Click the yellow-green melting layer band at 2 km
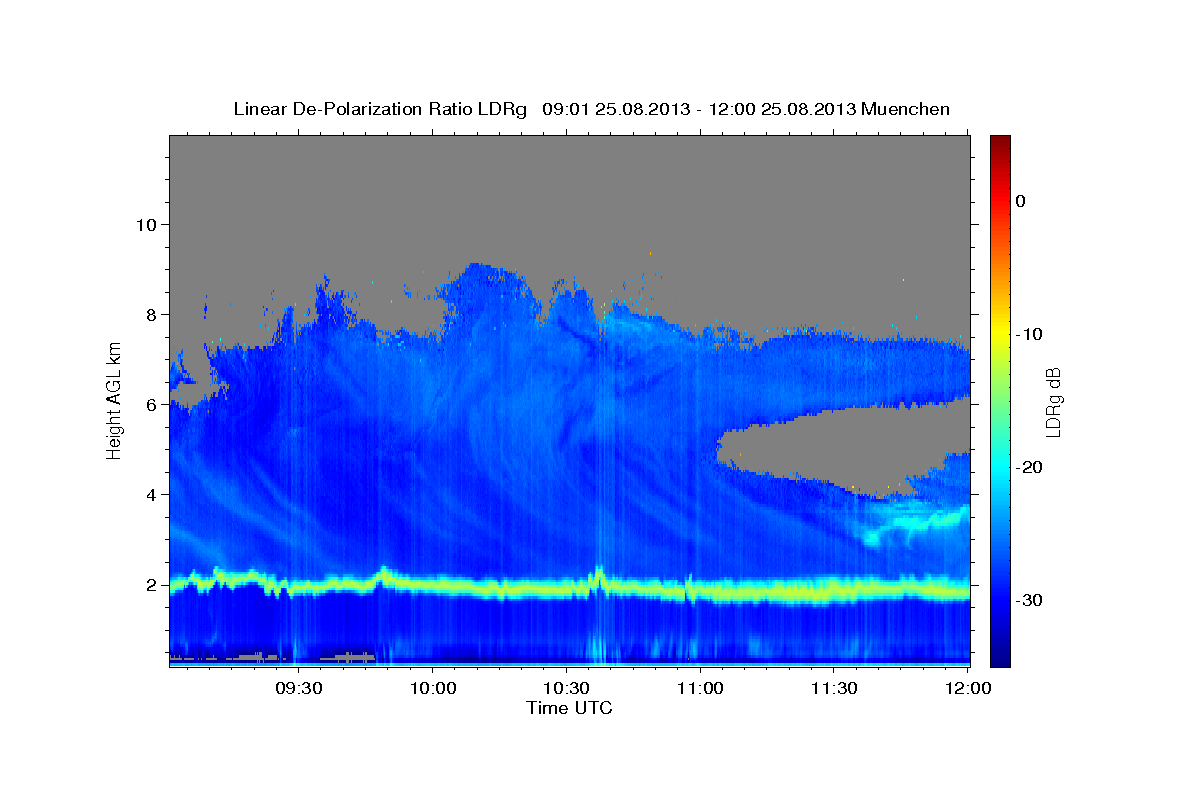The image size is (1200, 800). coord(570,587)
